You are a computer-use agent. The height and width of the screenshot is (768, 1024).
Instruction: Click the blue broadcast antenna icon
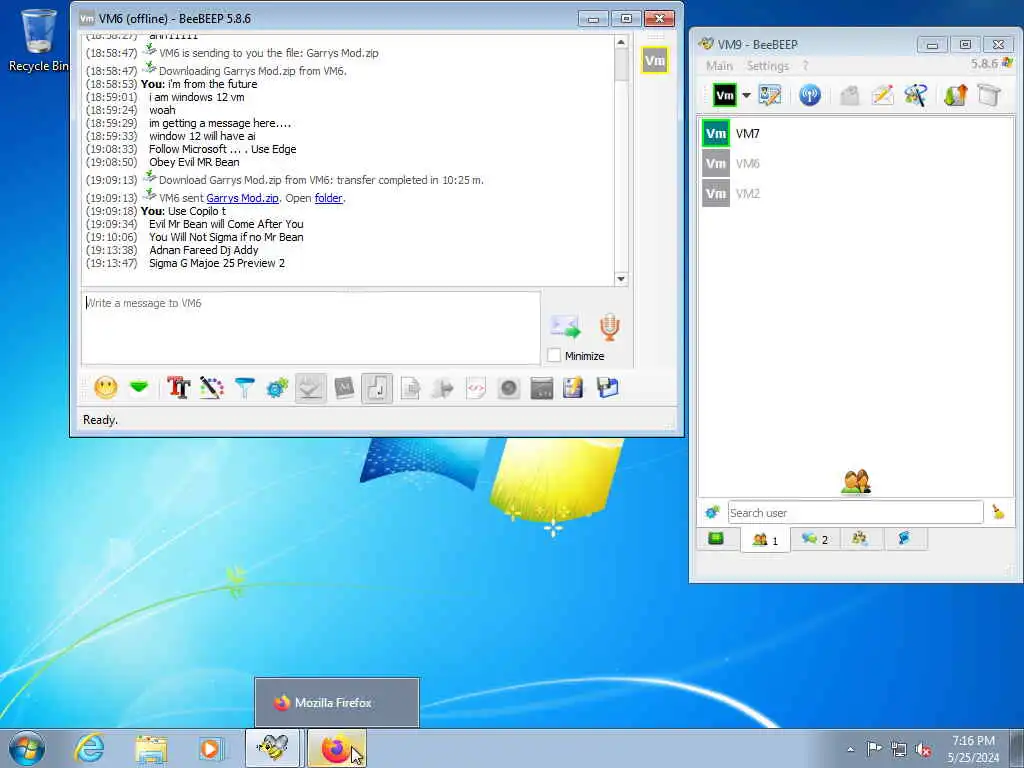point(810,95)
